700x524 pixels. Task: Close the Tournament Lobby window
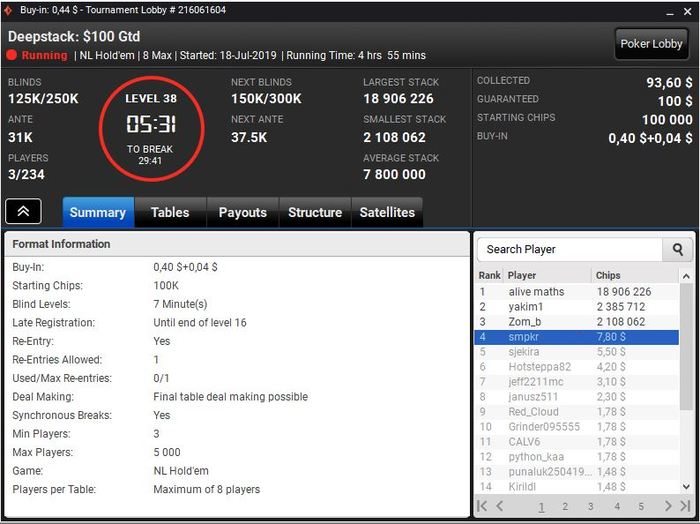pyautogui.click(x=688, y=12)
